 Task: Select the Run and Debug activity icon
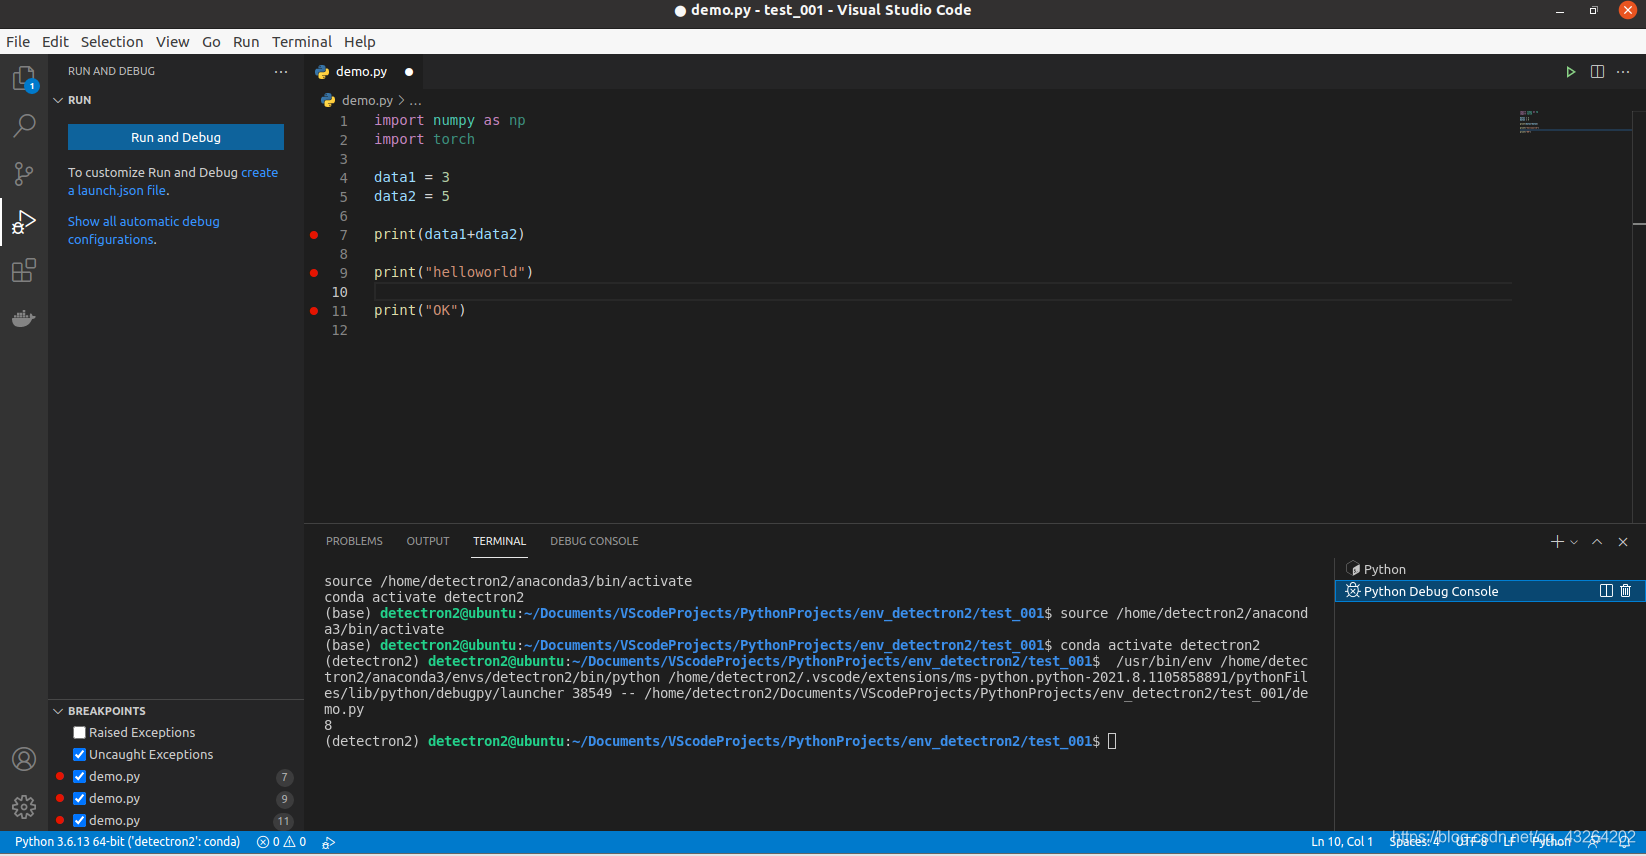pos(24,222)
